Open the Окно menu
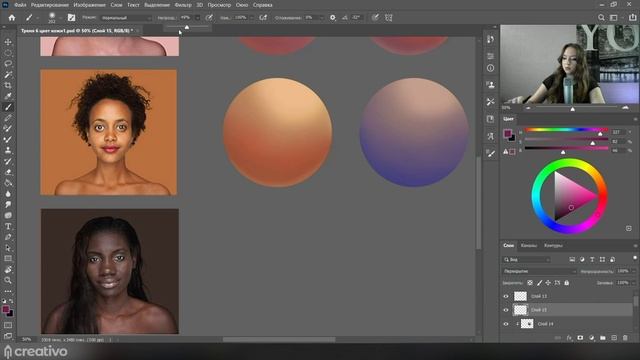640x360 pixels. pyautogui.click(x=242, y=5)
